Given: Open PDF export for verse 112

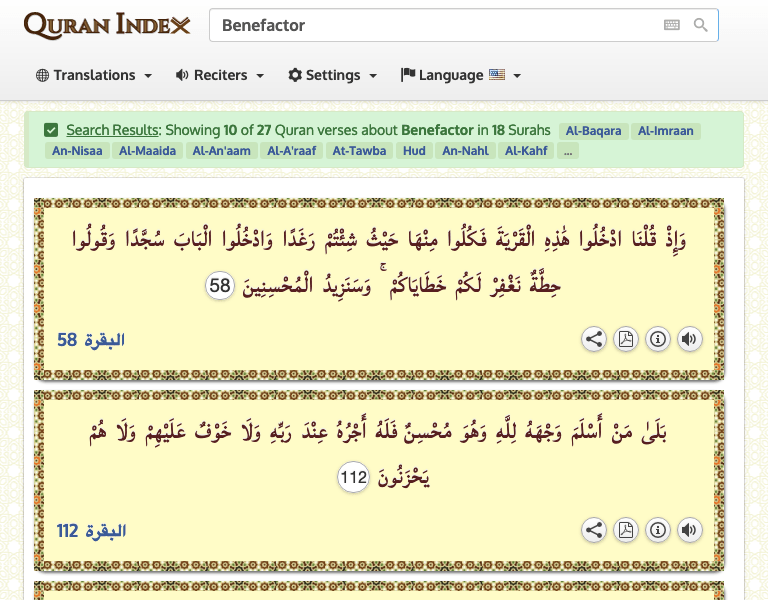Looking at the screenshot, I should click(x=626, y=530).
